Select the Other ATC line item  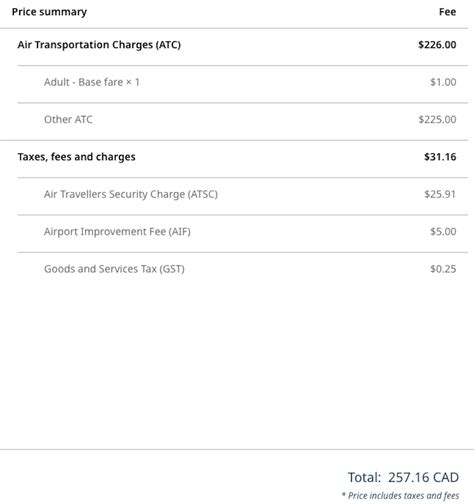tap(243, 119)
